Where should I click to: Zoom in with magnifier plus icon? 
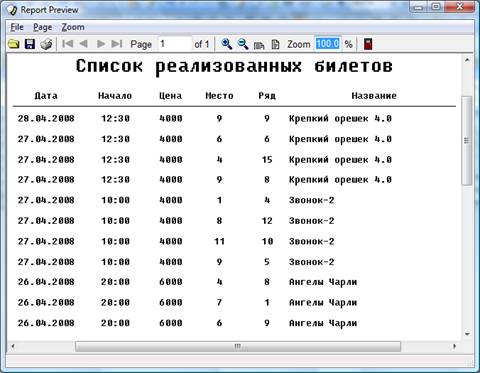[227, 44]
